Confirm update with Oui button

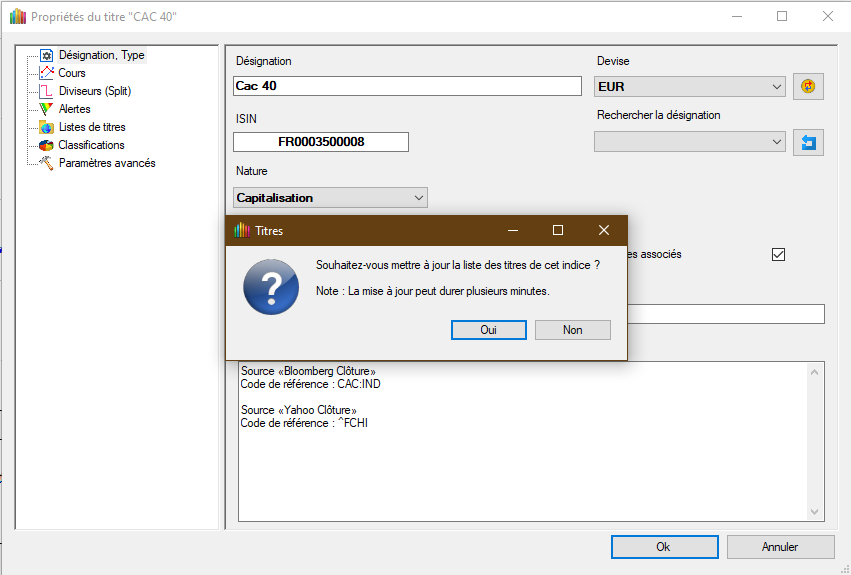488,330
